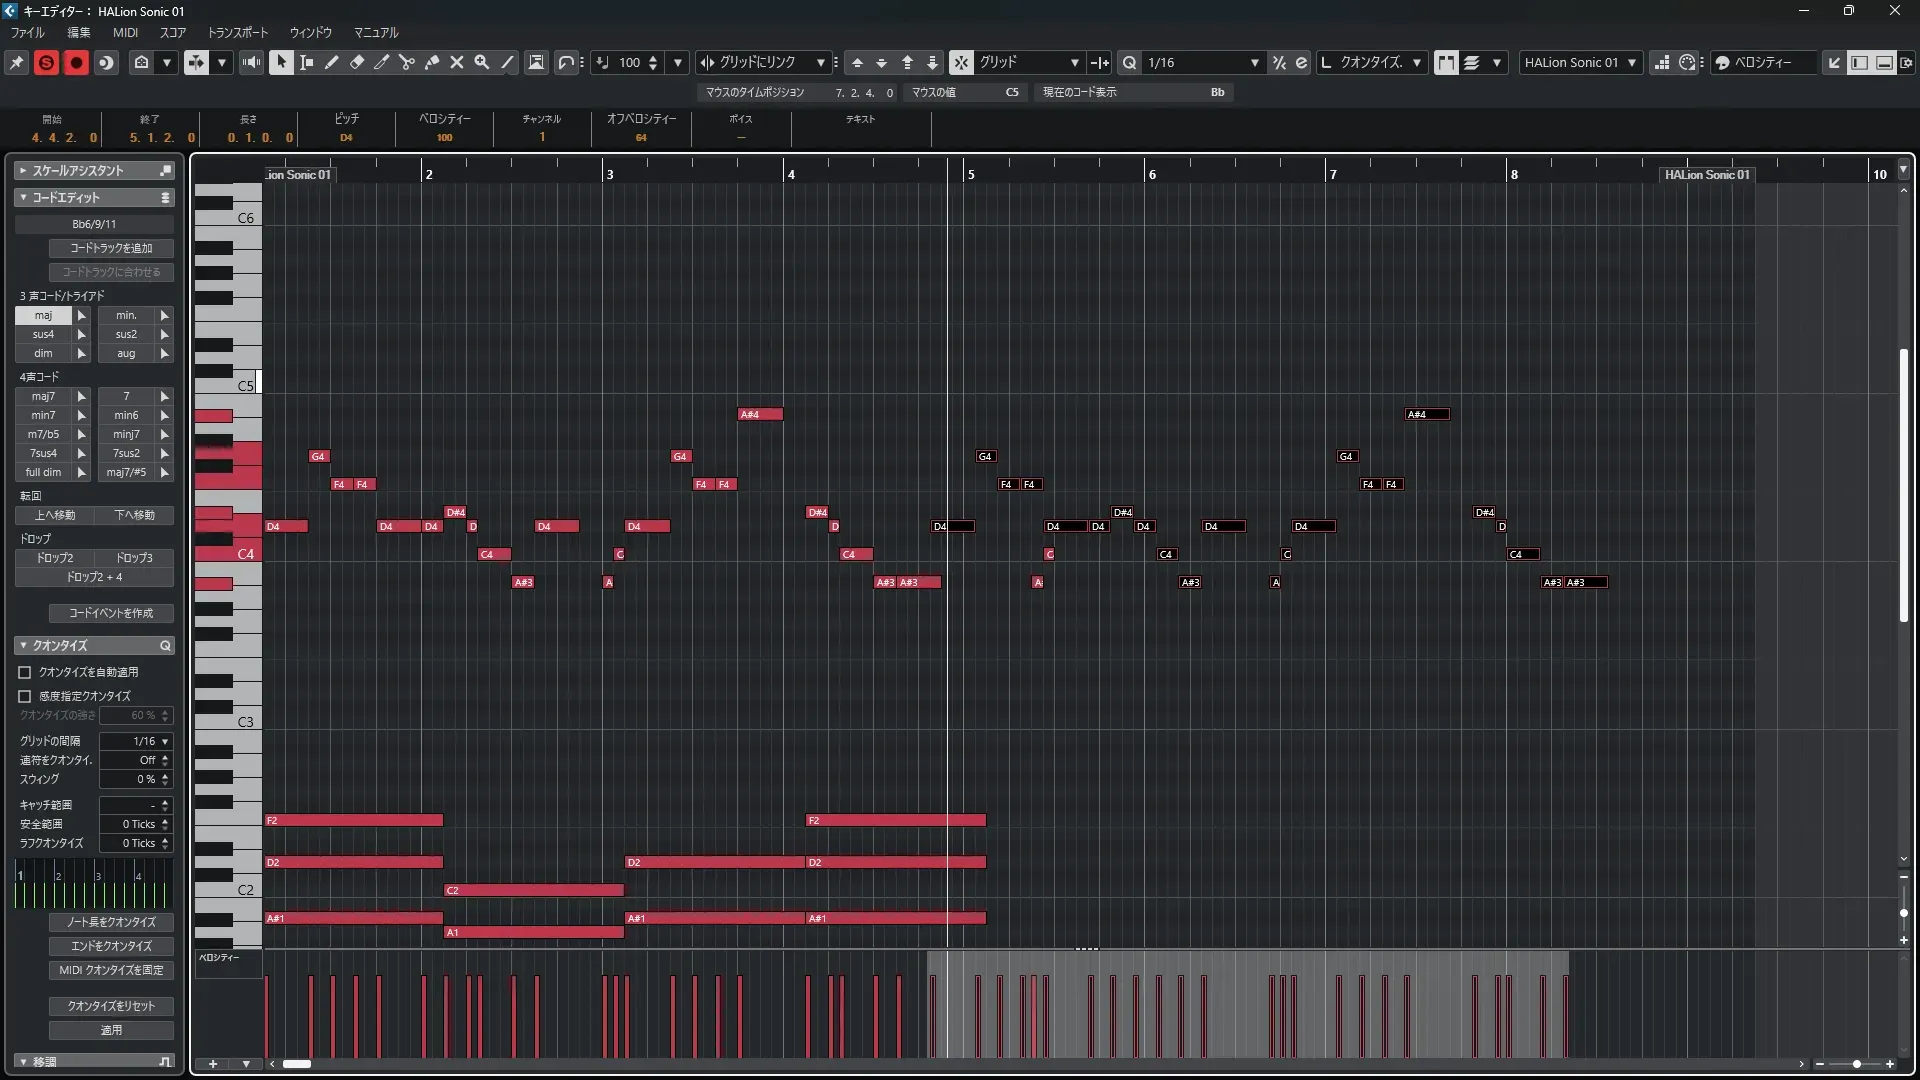This screenshot has width=1920, height=1080.
Task: Toggle Acoustic Feedback speaker icon
Action: click(x=251, y=62)
